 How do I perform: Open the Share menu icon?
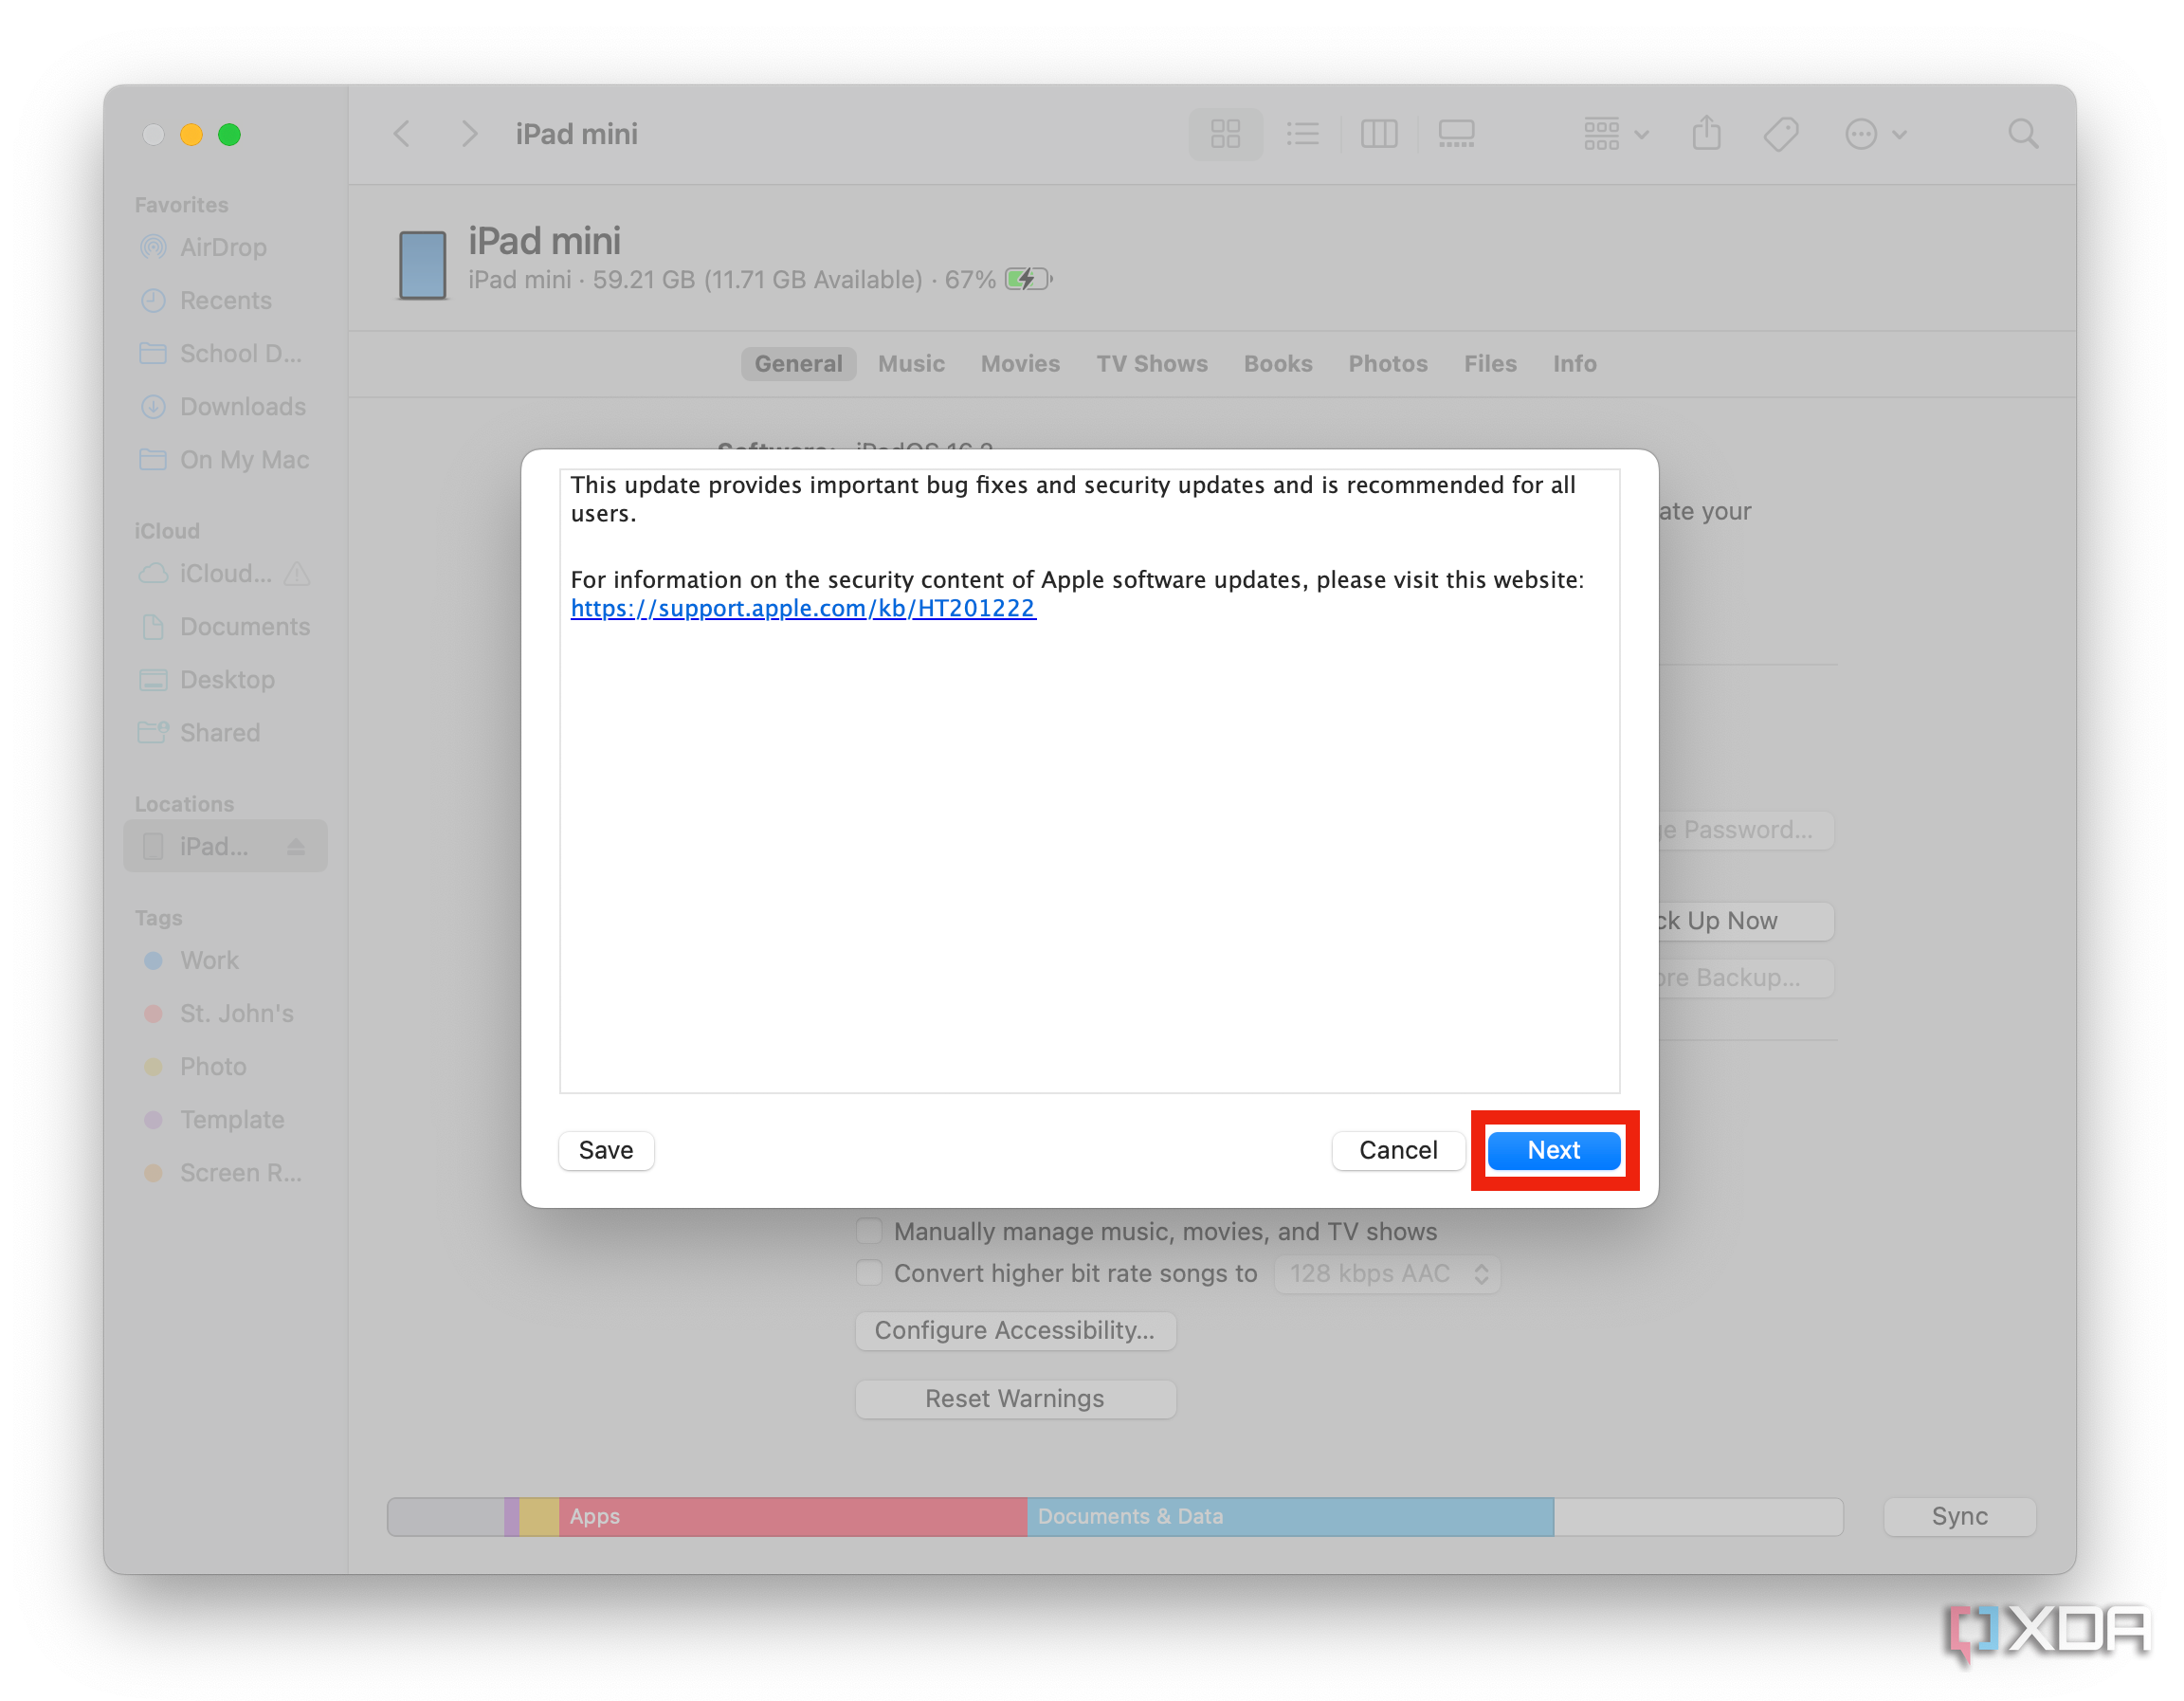click(1707, 133)
